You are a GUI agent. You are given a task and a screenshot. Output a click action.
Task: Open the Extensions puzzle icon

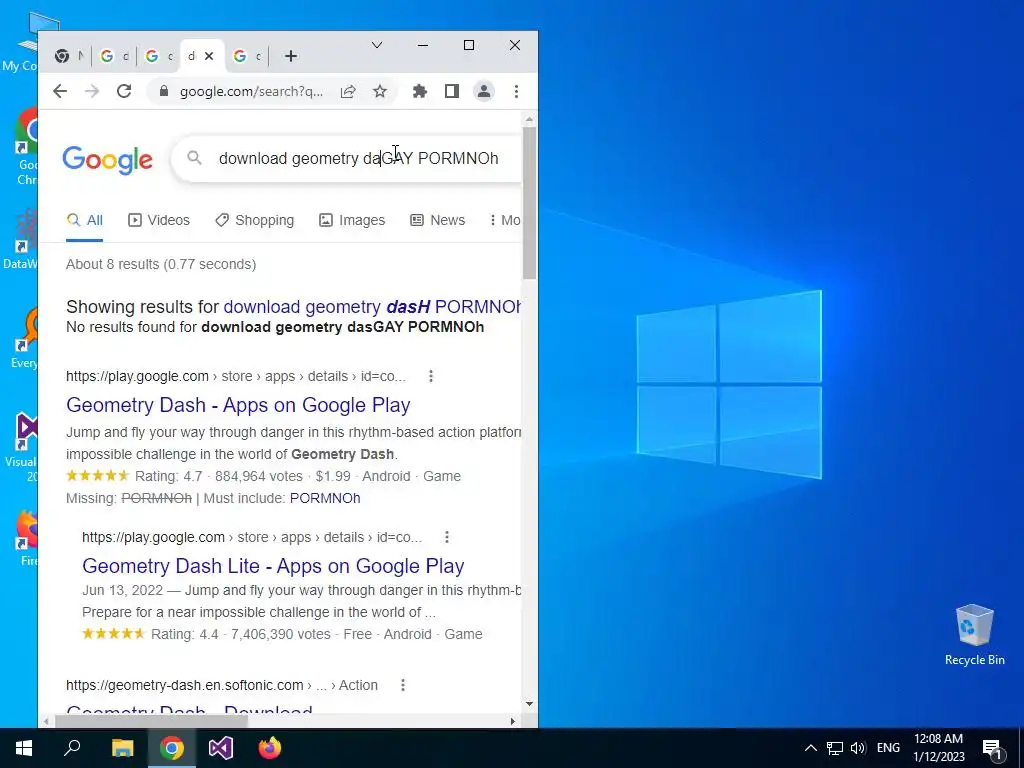pos(420,91)
